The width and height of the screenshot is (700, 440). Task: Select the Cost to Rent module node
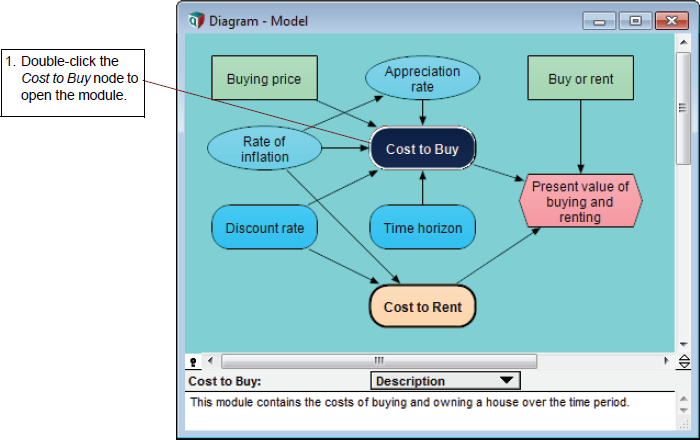point(422,307)
